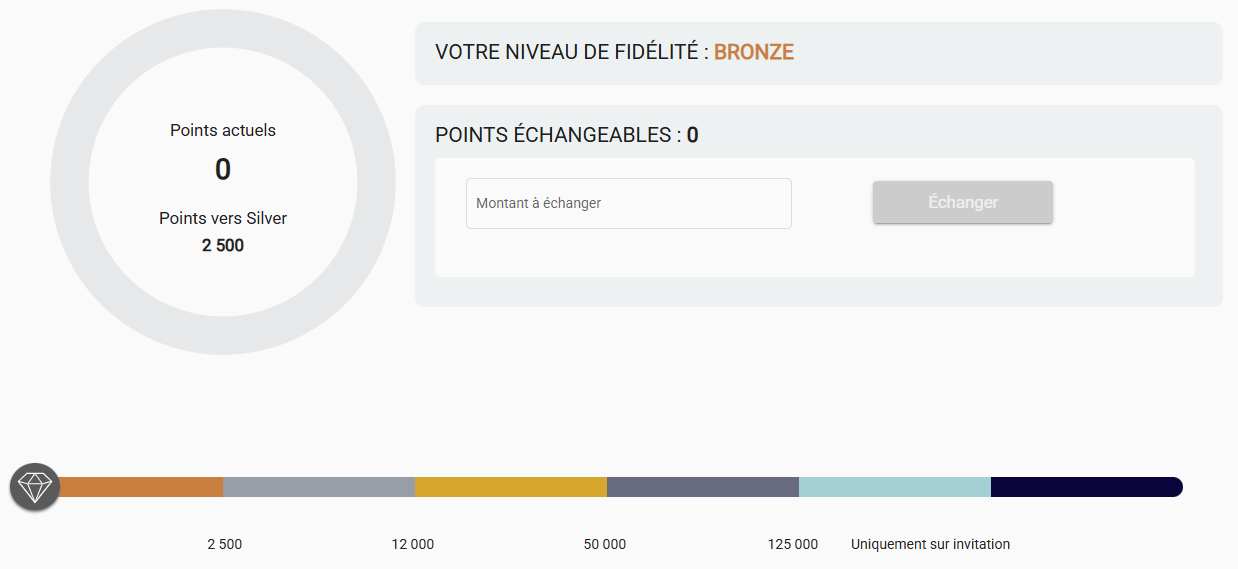Focus the Montant à échanger input field
This screenshot has height=569, width=1238.
click(629, 203)
